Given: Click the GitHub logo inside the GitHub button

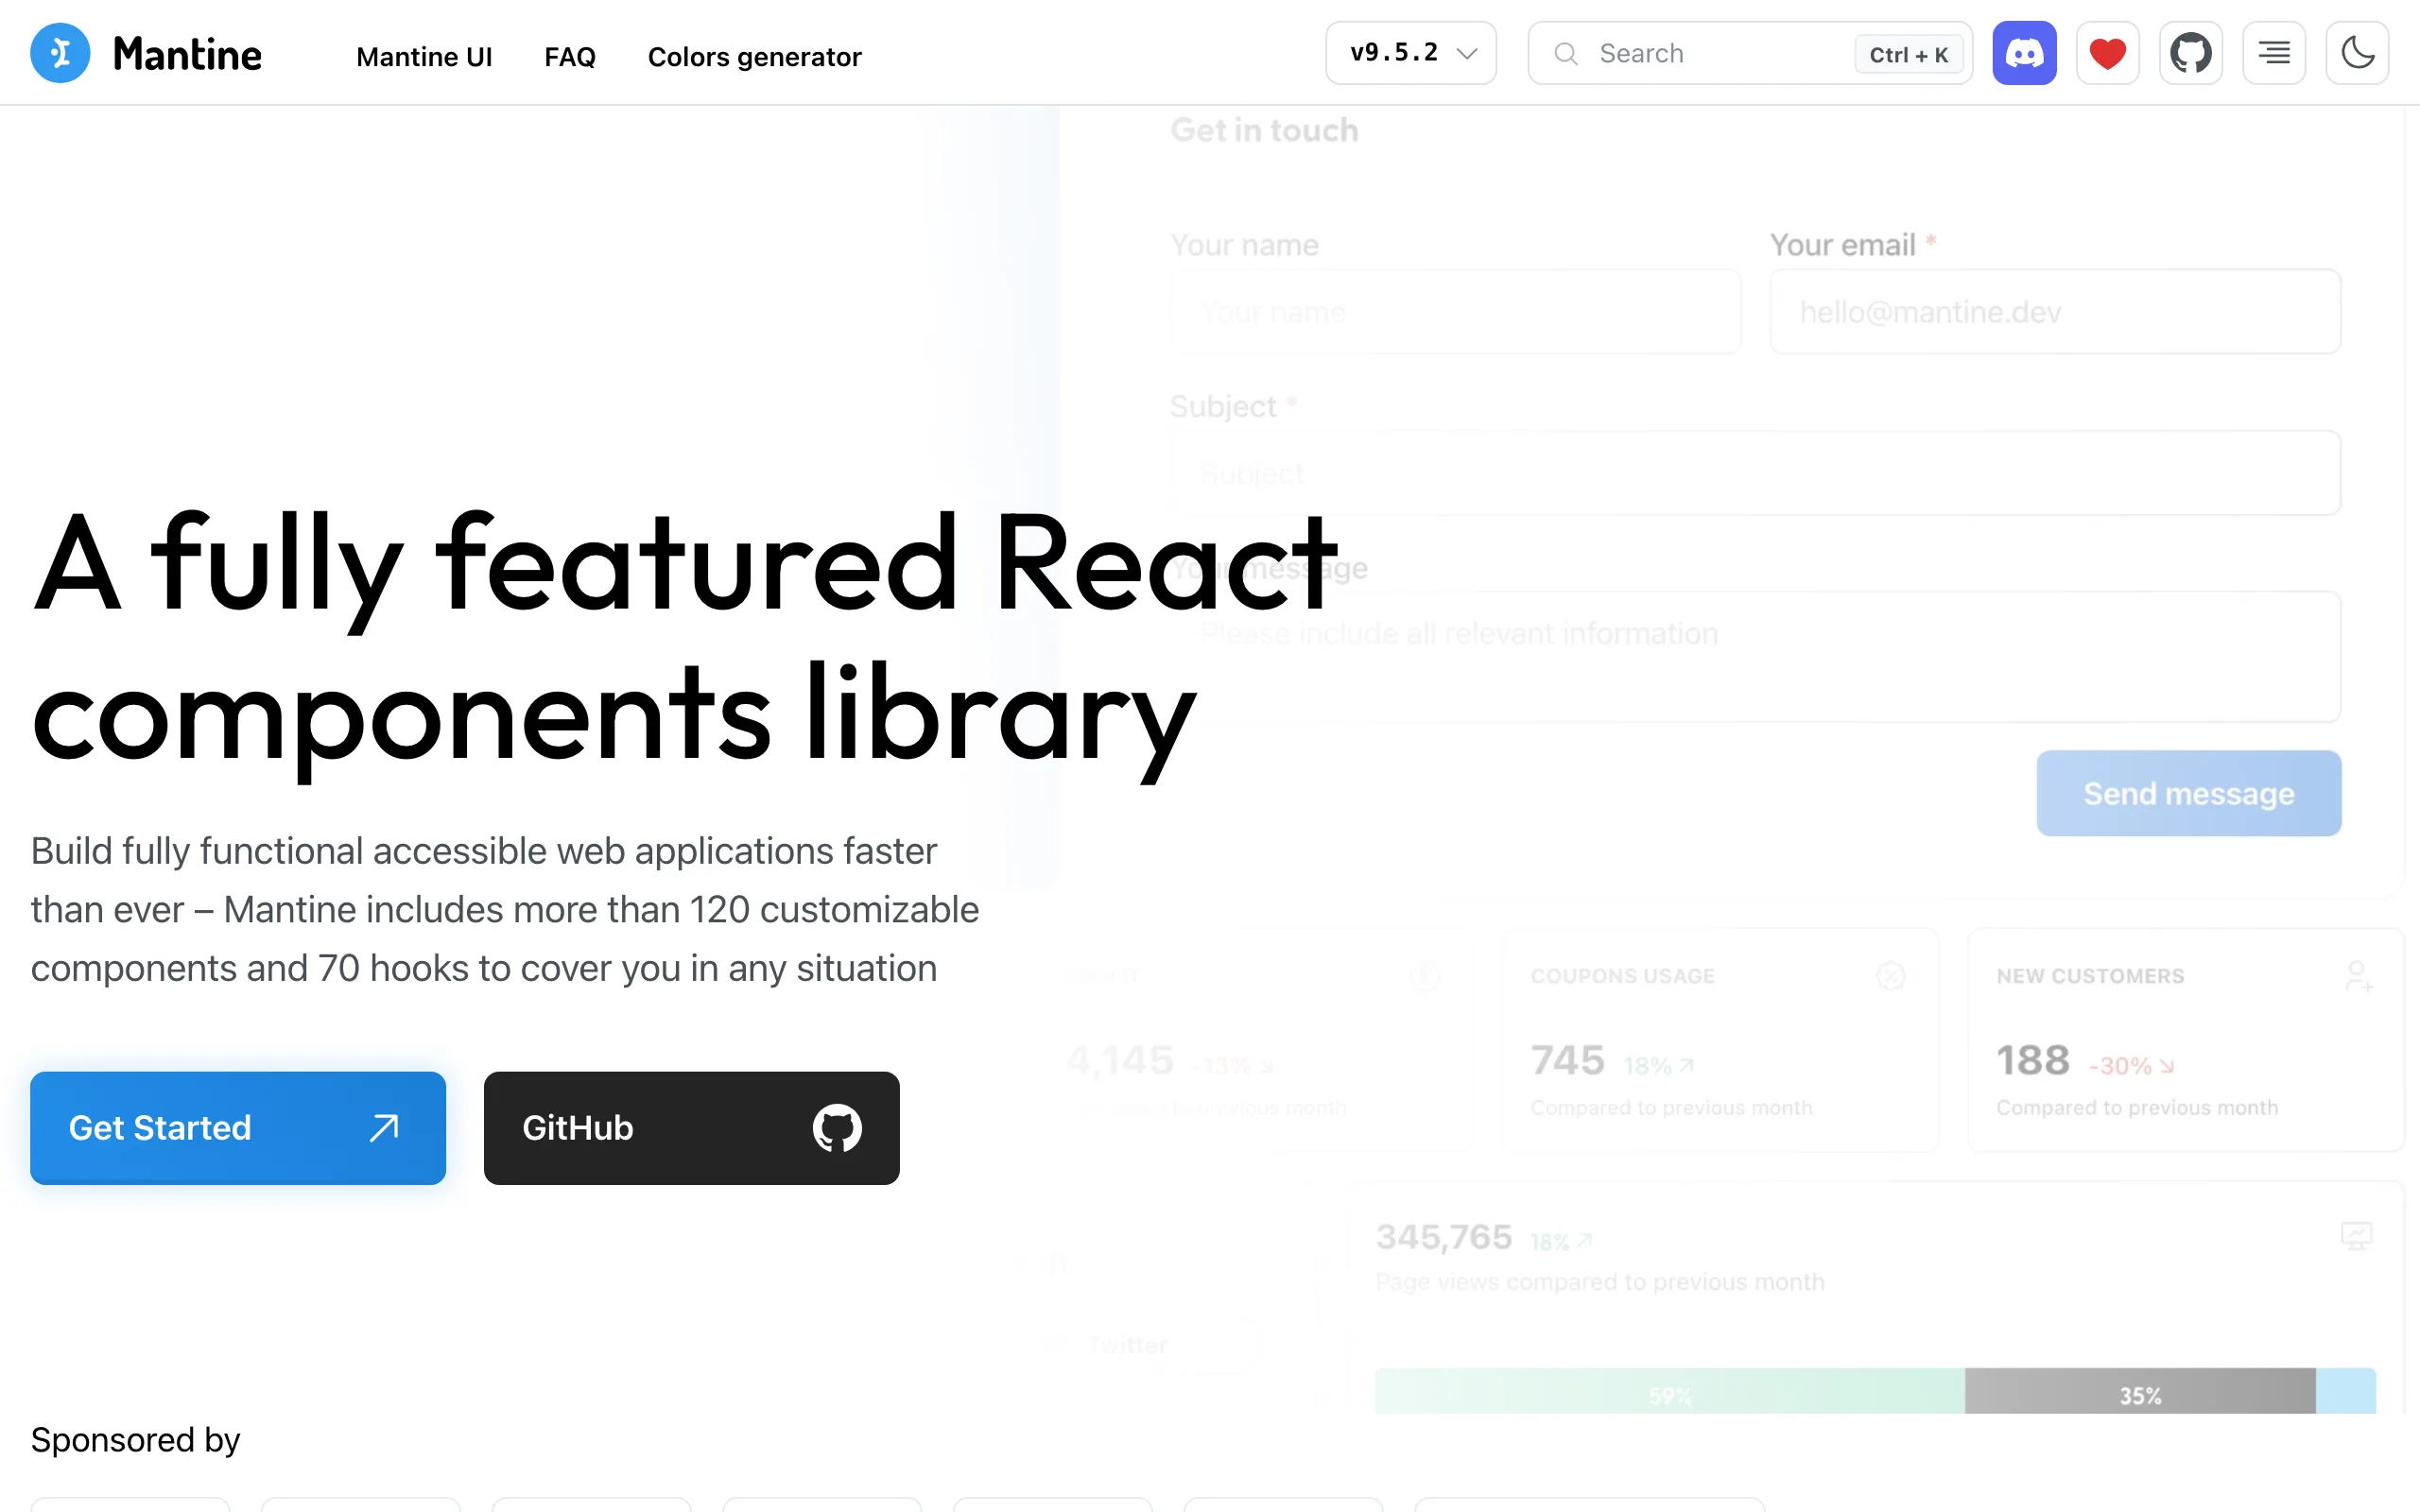Looking at the screenshot, I should (837, 1128).
